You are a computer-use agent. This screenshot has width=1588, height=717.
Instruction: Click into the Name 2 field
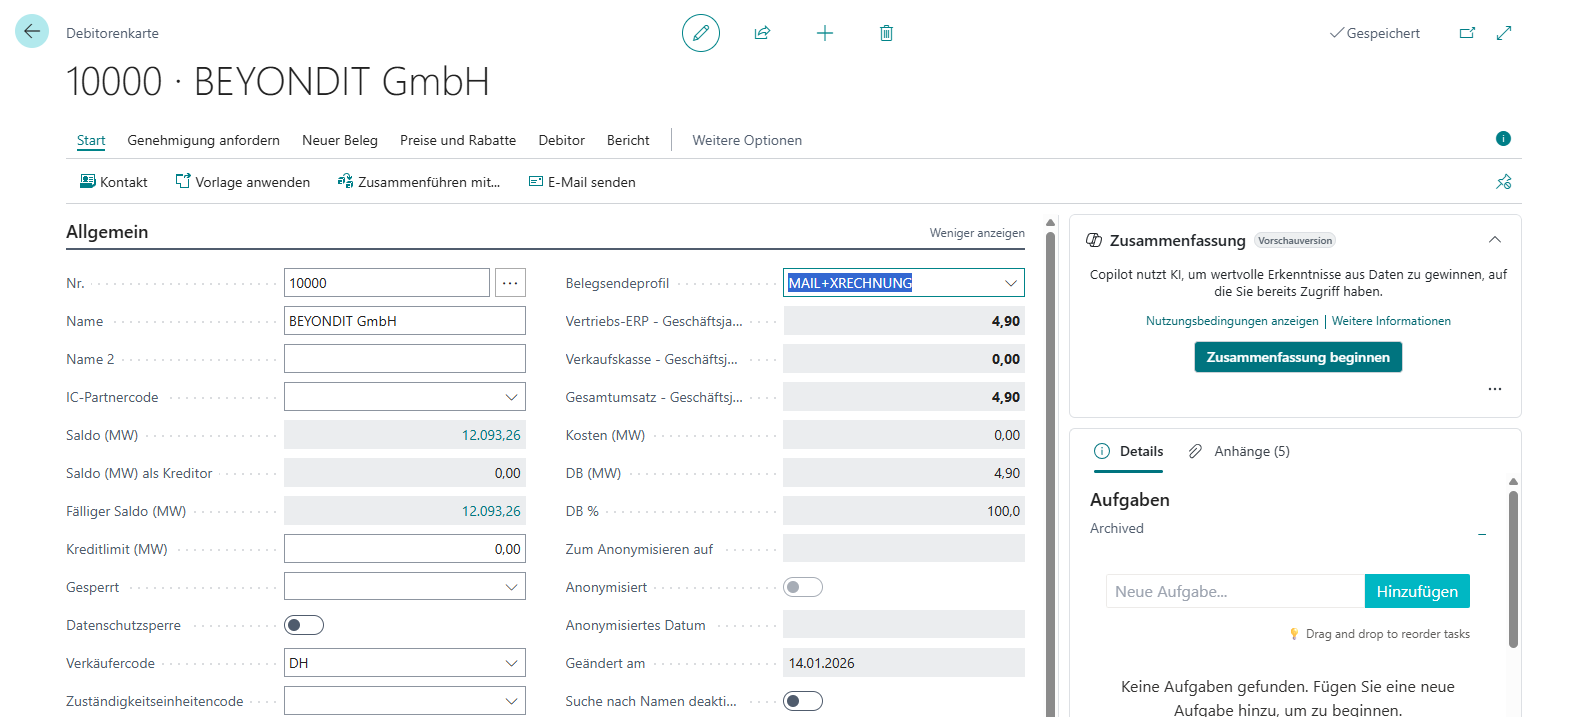click(405, 359)
